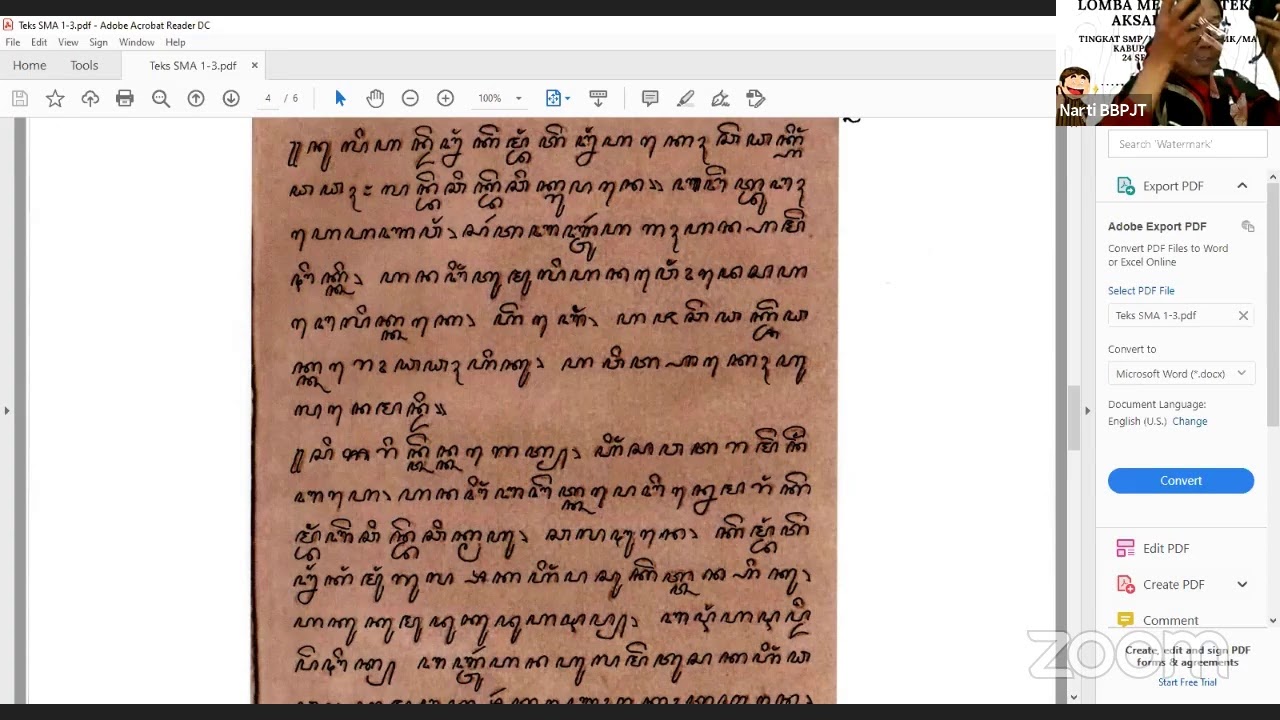
Task: Go to next page arrow icon
Action: pos(231,98)
